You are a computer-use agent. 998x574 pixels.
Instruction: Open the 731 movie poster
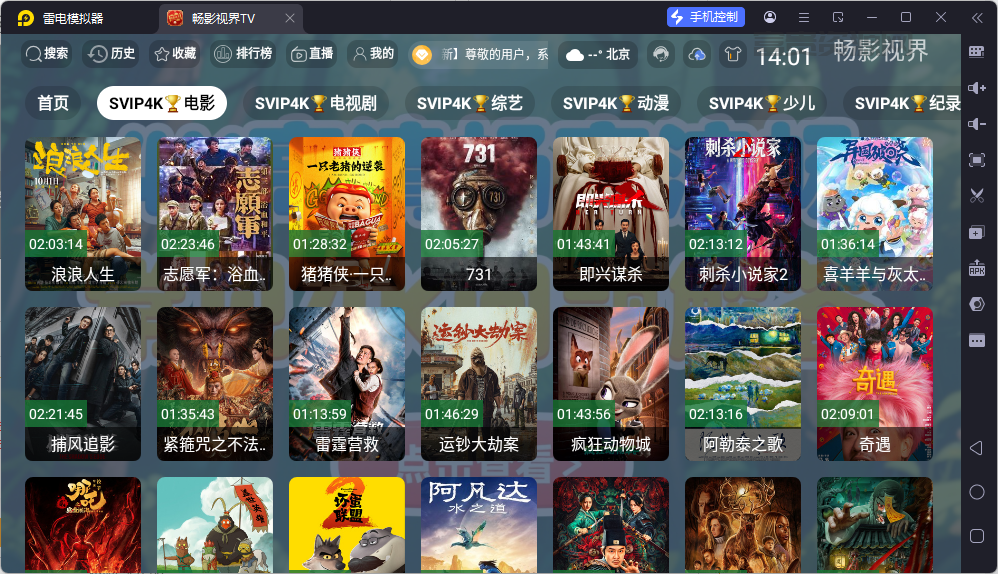coord(479,214)
